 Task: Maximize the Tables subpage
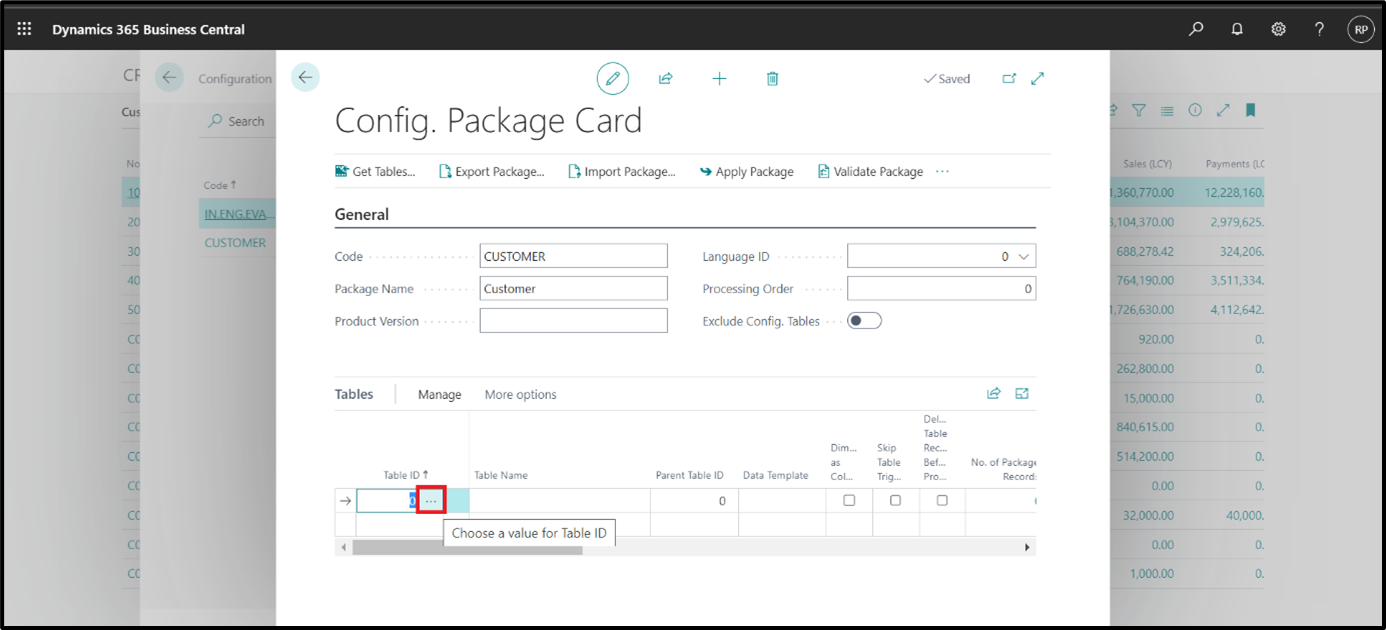[x=1022, y=394]
